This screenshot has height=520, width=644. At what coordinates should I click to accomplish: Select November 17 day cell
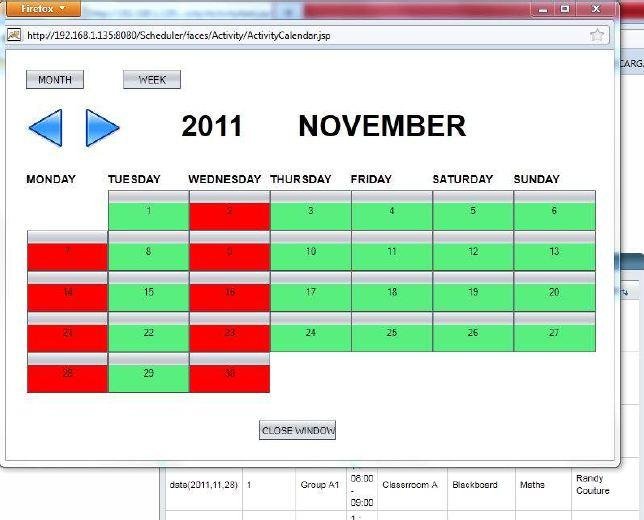310,292
